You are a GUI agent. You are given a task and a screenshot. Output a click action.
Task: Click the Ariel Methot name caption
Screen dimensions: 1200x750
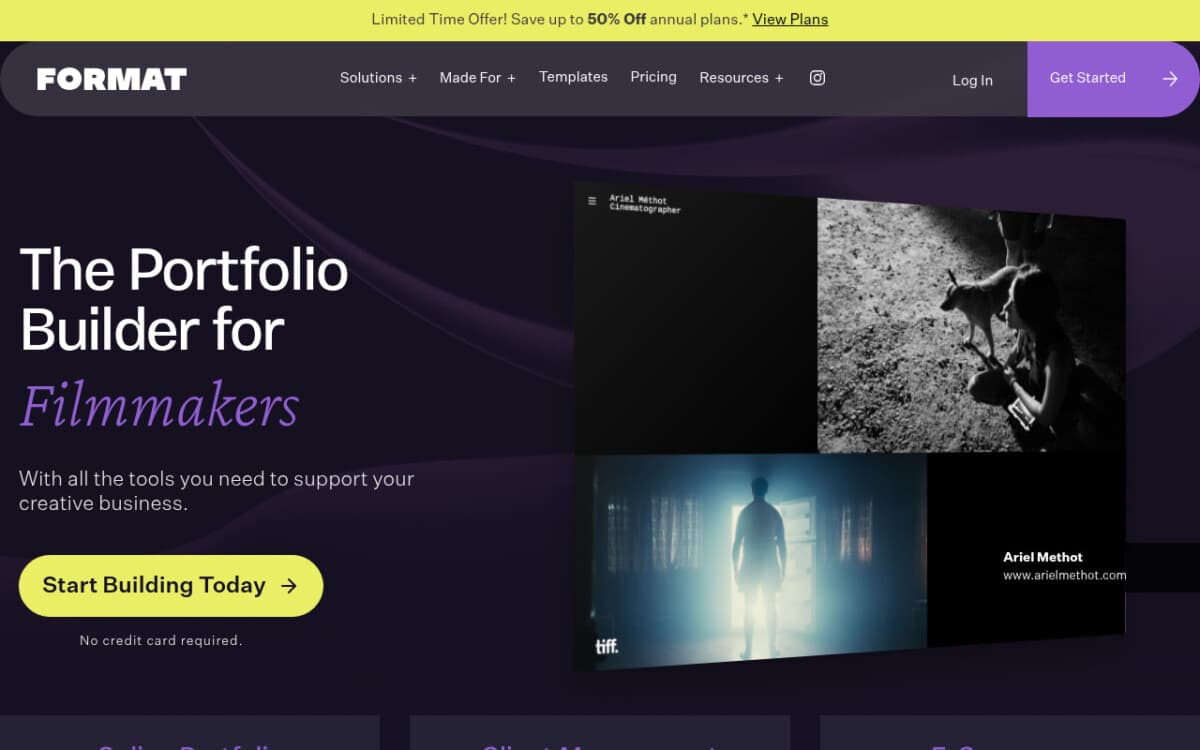pos(1043,557)
